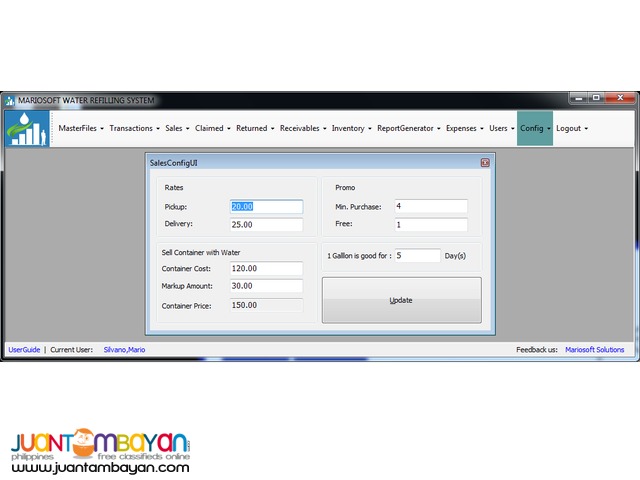Image resolution: width=640 pixels, height=480 pixels.
Task: Click the Markup Amount field
Action: tap(267, 286)
